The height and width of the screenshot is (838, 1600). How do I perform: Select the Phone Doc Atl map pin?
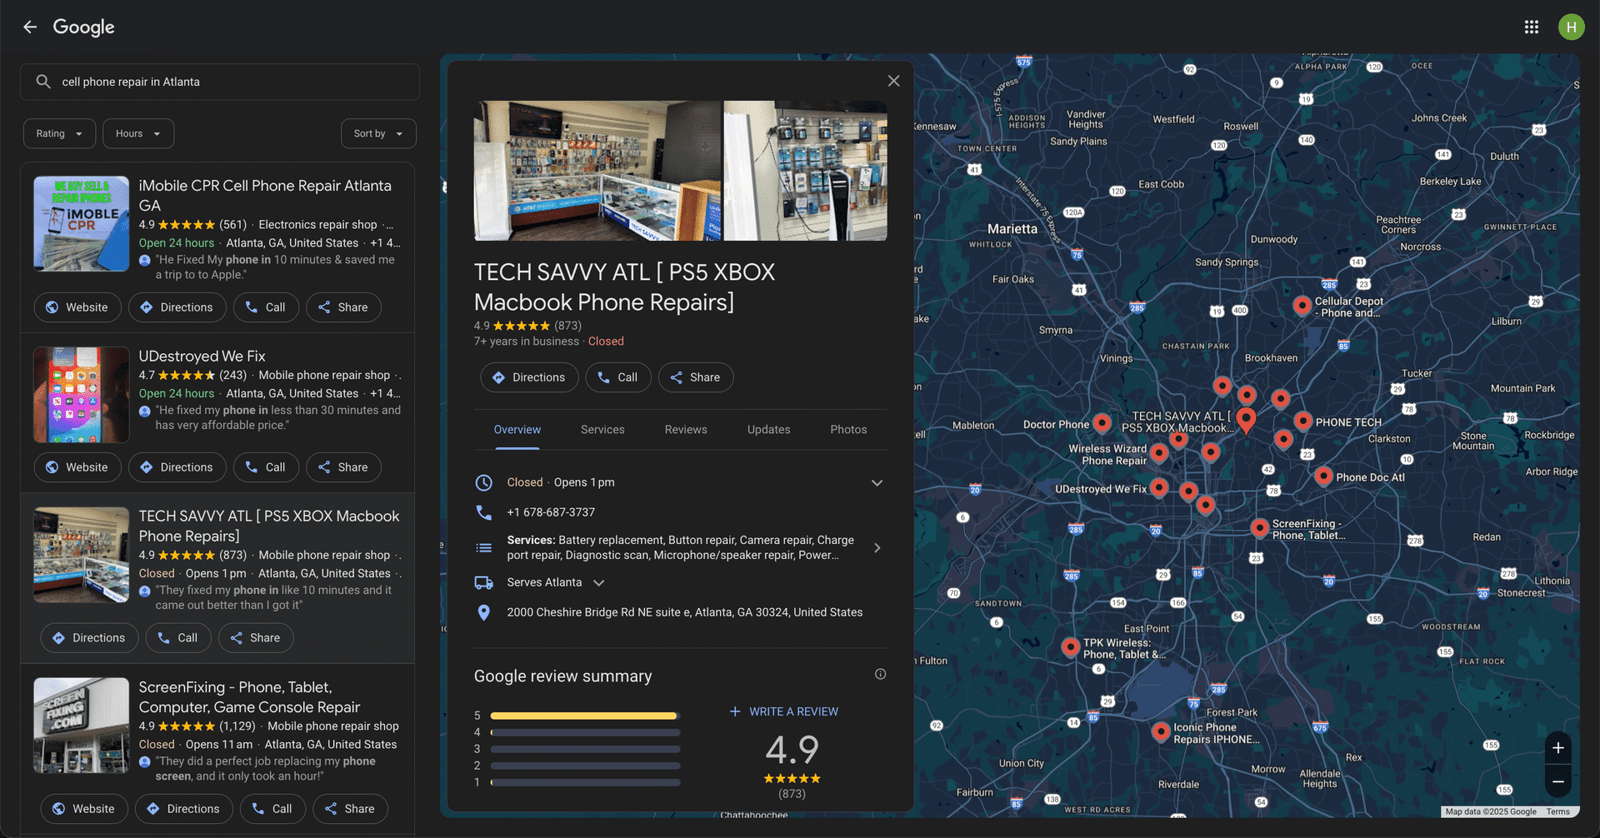click(1323, 476)
